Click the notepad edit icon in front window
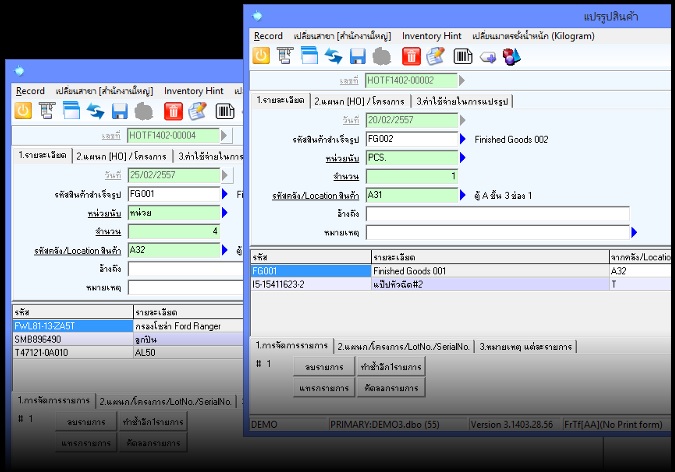The width and height of the screenshot is (675, 472). [x=435, y=57]
